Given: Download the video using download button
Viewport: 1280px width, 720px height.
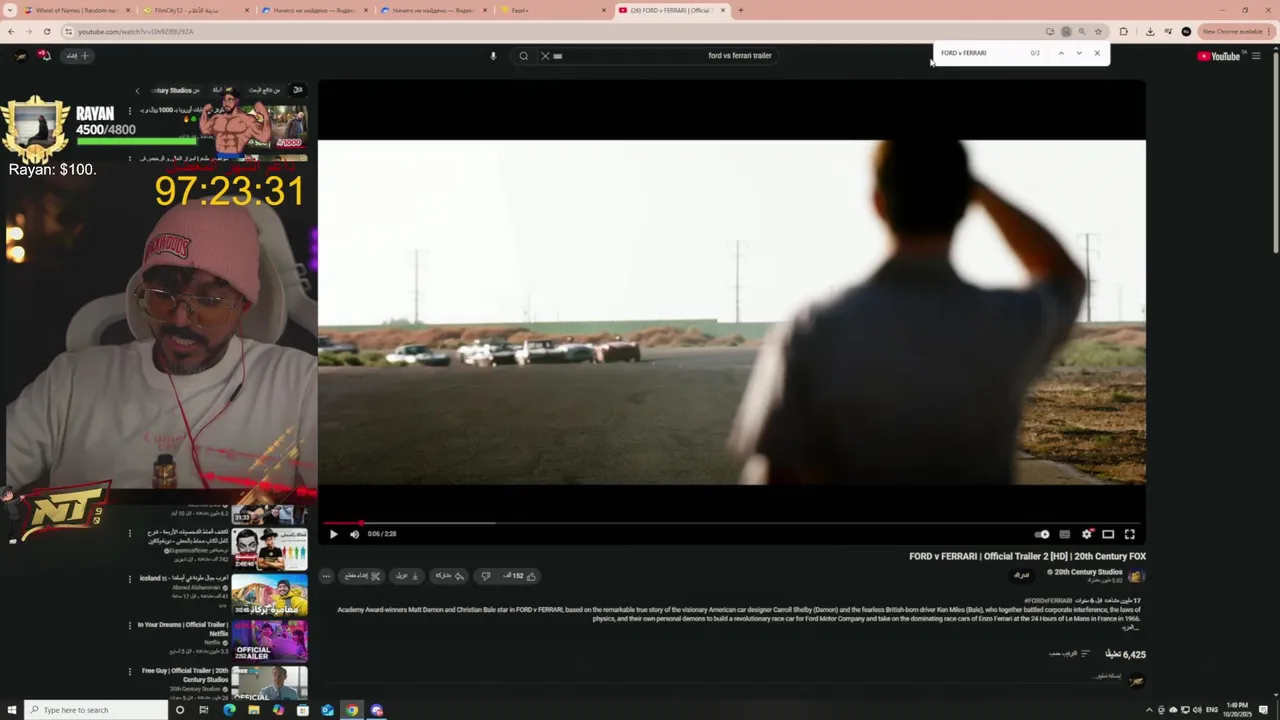Looking at the screenshot, I should pyautogui.click(x=407, y=576).
